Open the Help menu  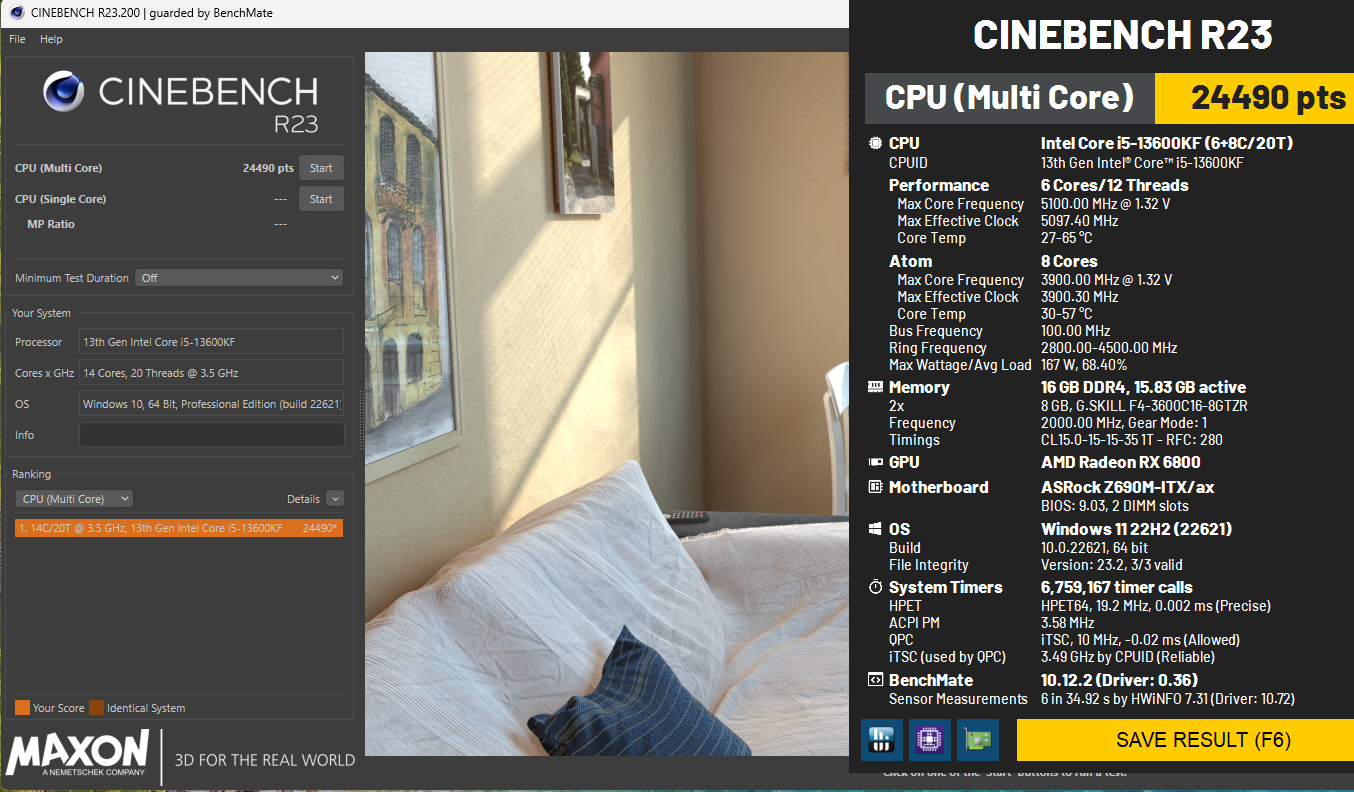pyautogui.click(x=51, y=39)
